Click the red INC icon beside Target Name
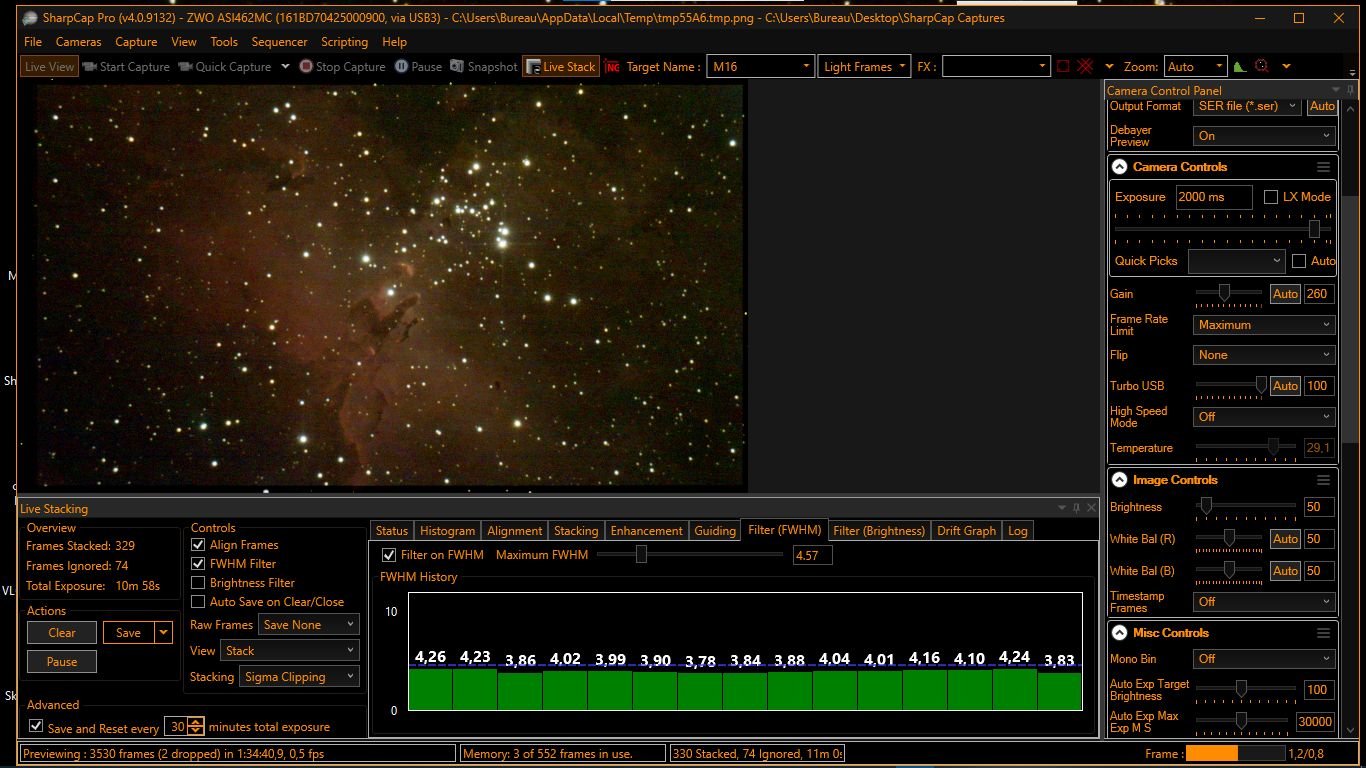Screen dimensions: 1366x768 [612, 67]
